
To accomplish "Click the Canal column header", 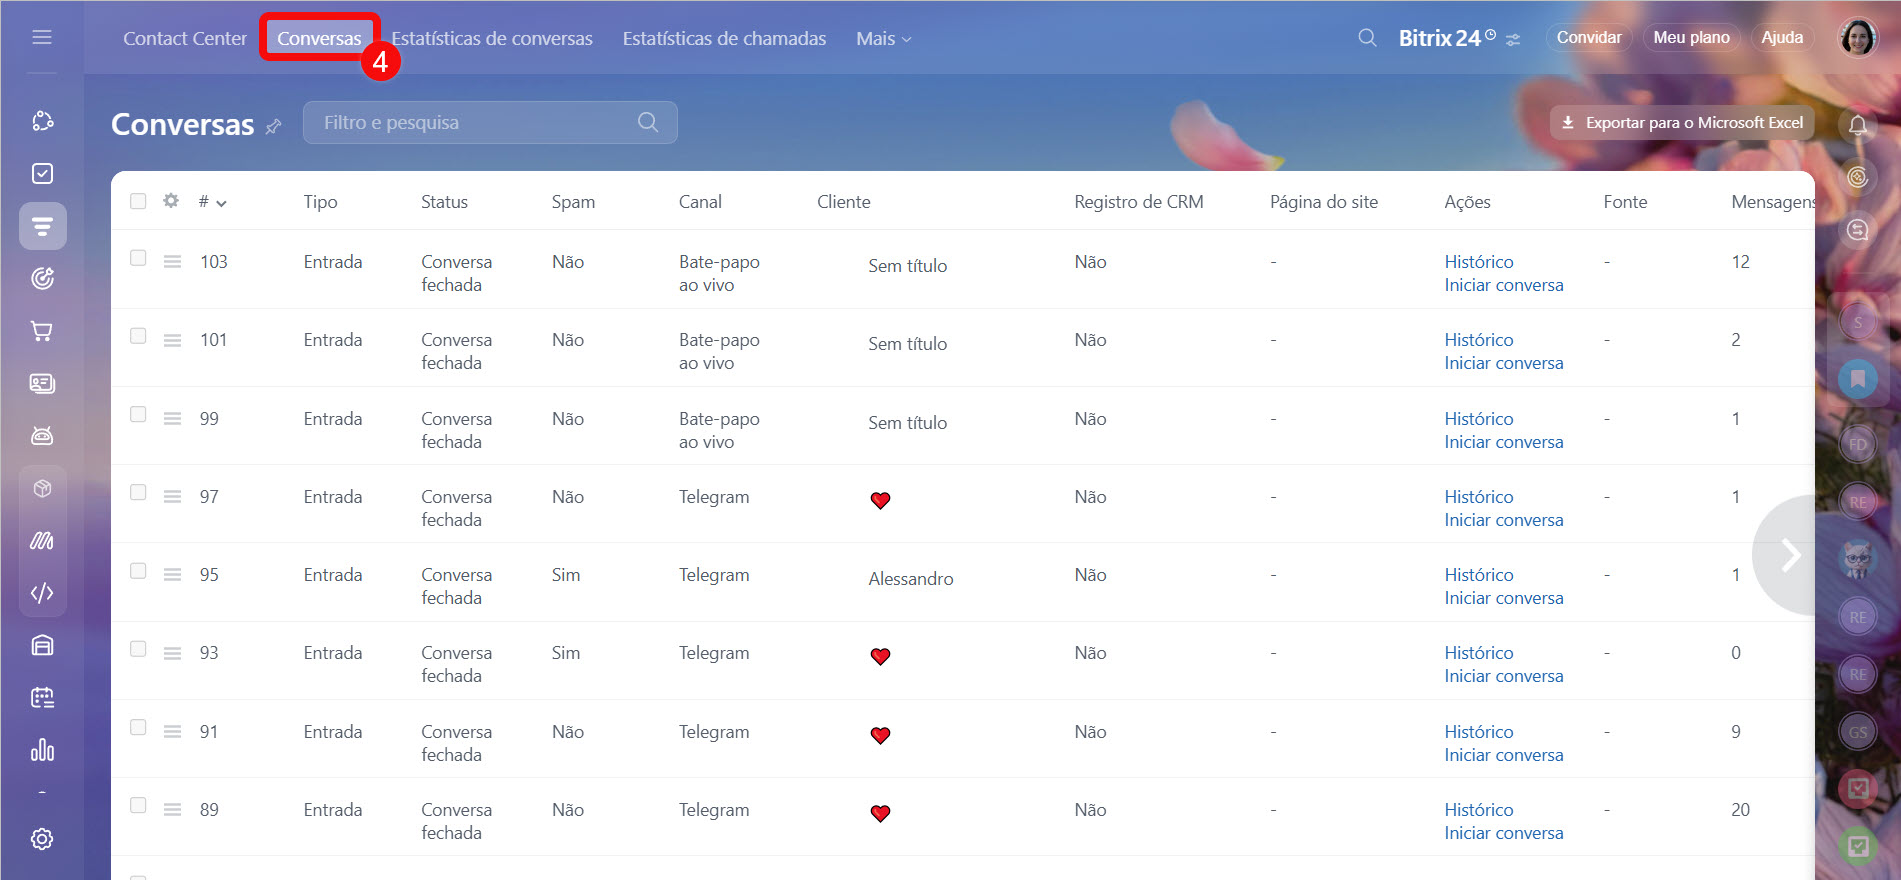I will click(x=700, y=201).
